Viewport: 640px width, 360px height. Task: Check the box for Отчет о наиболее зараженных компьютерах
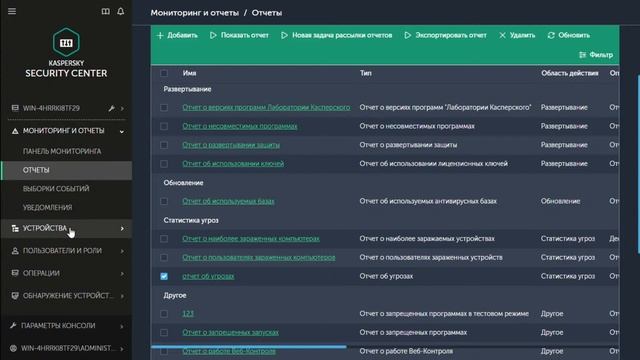click(x=164, y=239)
